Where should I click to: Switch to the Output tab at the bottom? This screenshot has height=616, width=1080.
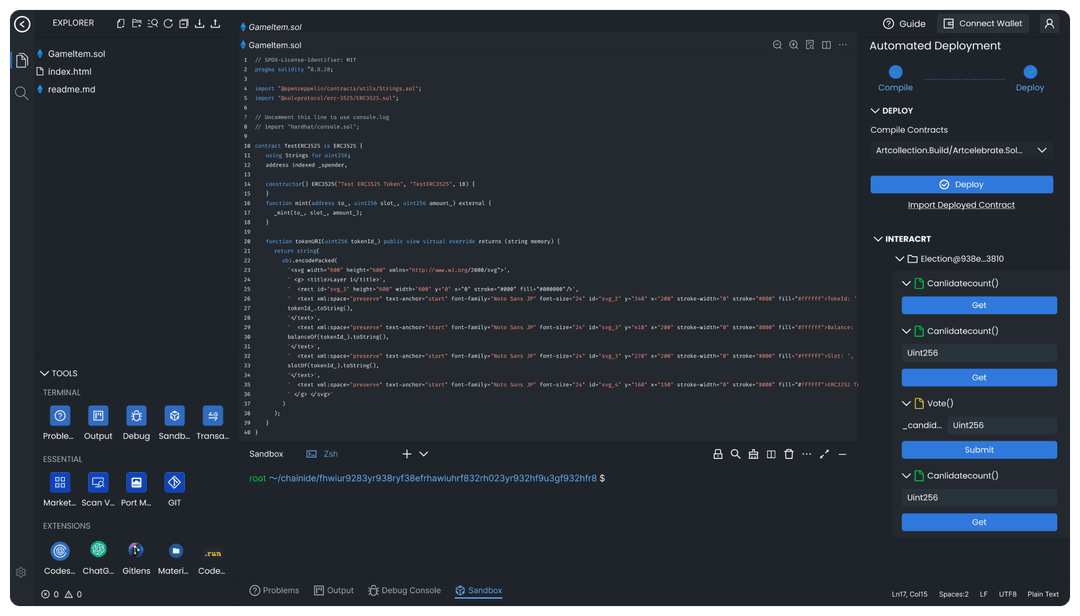click(334, 590)
